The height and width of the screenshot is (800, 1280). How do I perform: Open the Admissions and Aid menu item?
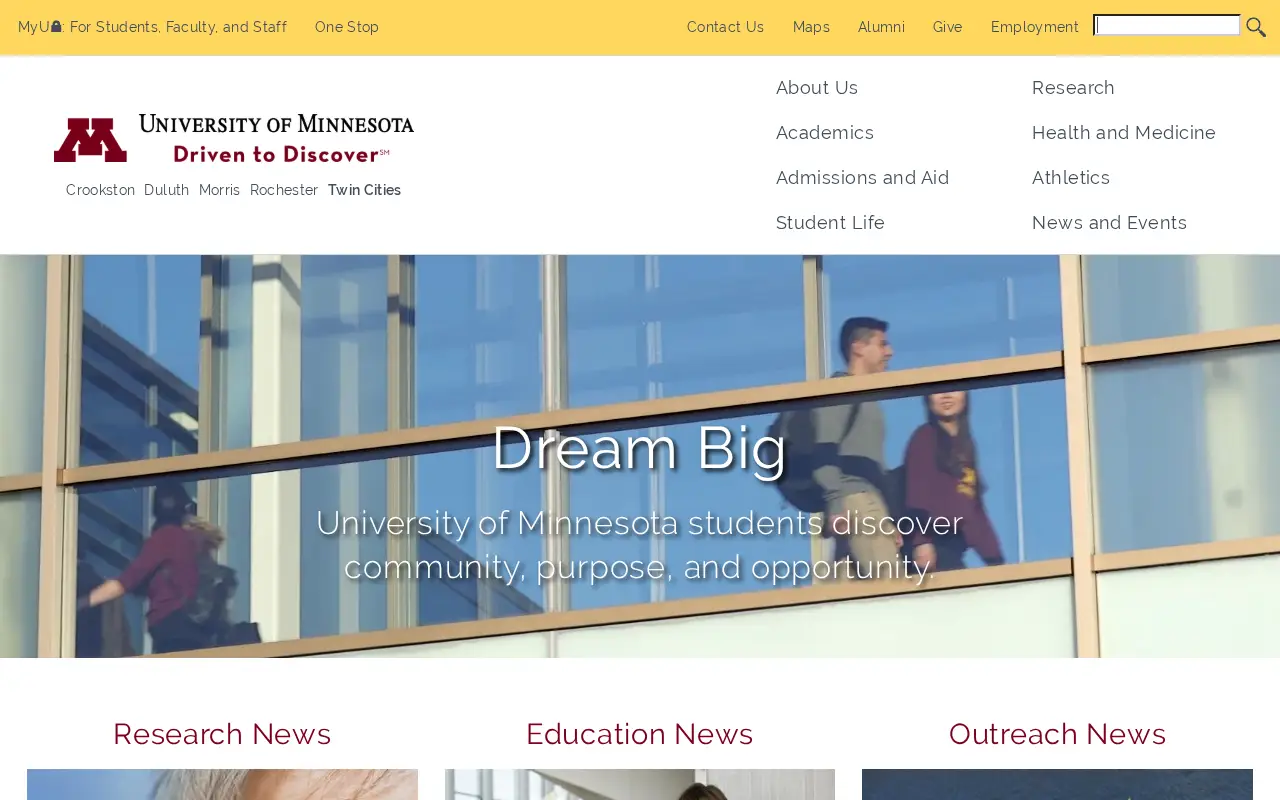pos(863,178)
